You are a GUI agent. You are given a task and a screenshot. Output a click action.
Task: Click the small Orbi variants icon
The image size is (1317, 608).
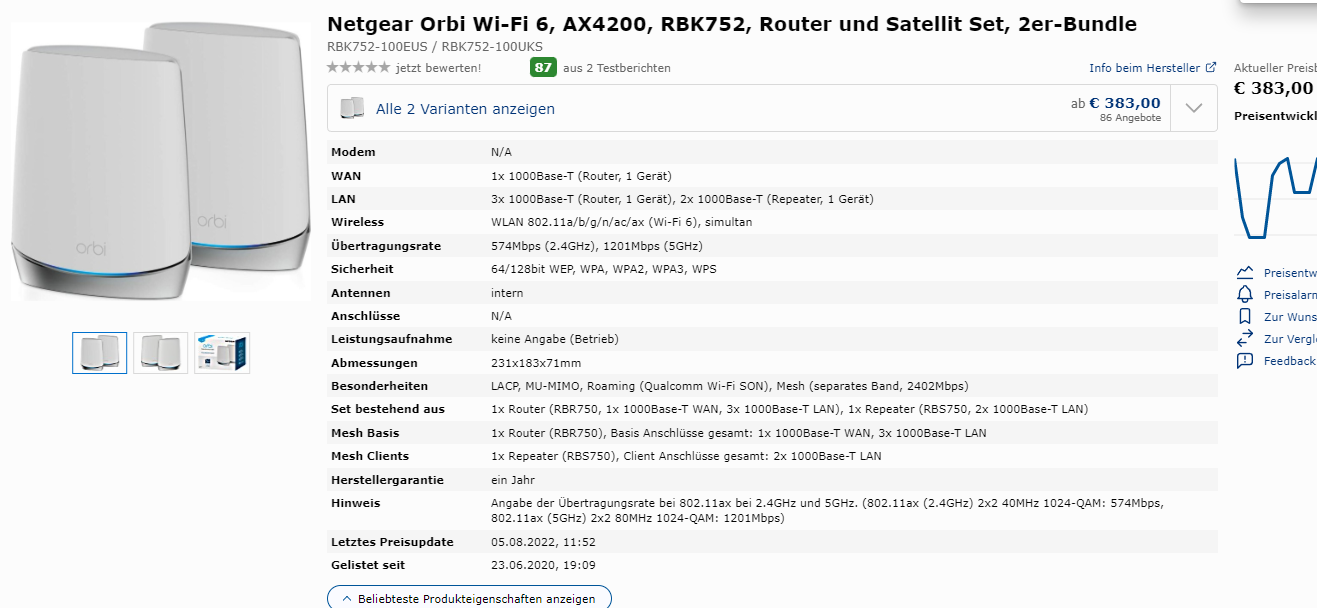click(351, 108)
